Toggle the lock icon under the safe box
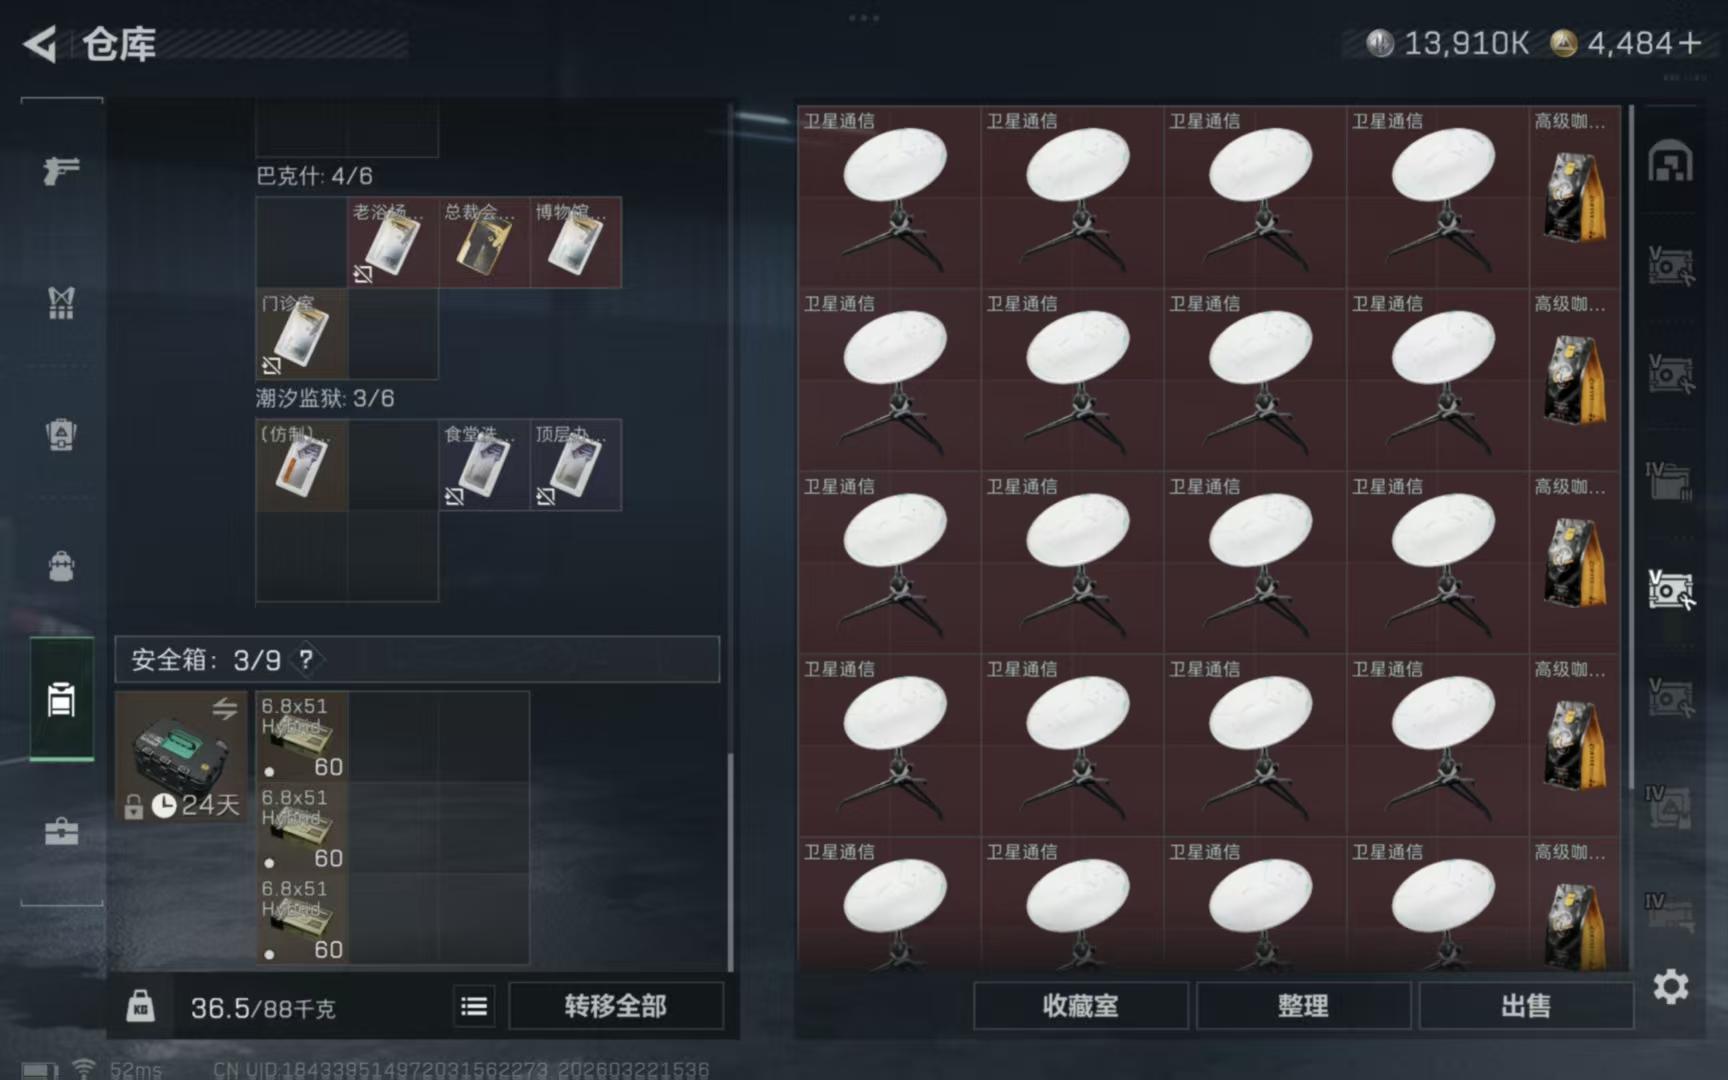 coord(133,806)
